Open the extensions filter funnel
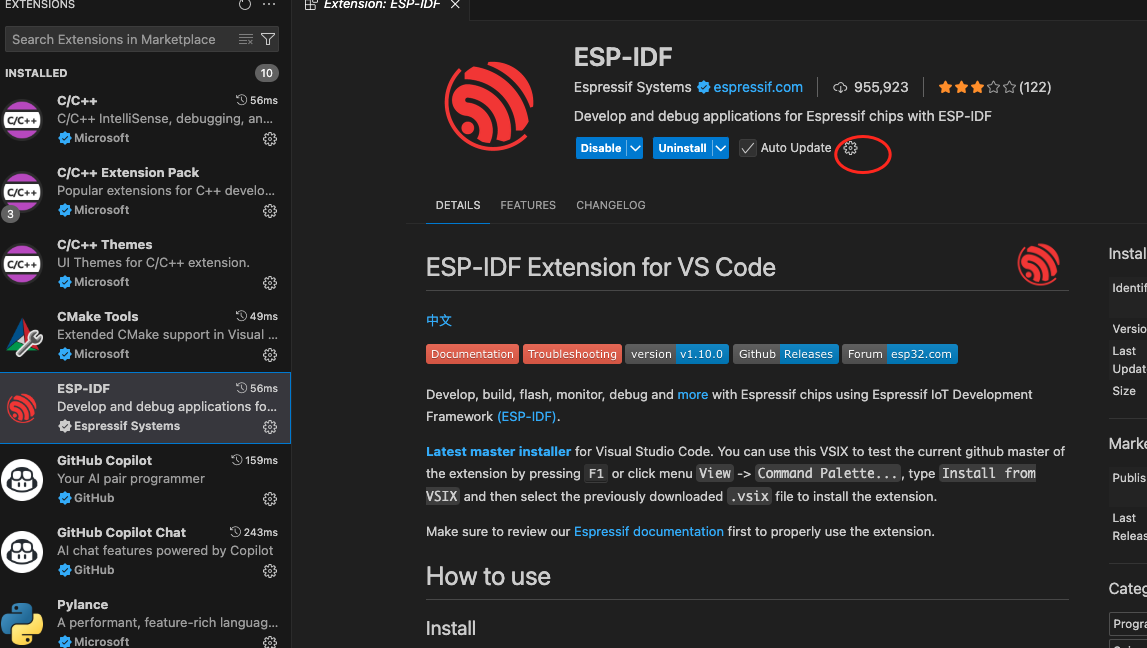1147x648 pixels. (x=268, y=39)
